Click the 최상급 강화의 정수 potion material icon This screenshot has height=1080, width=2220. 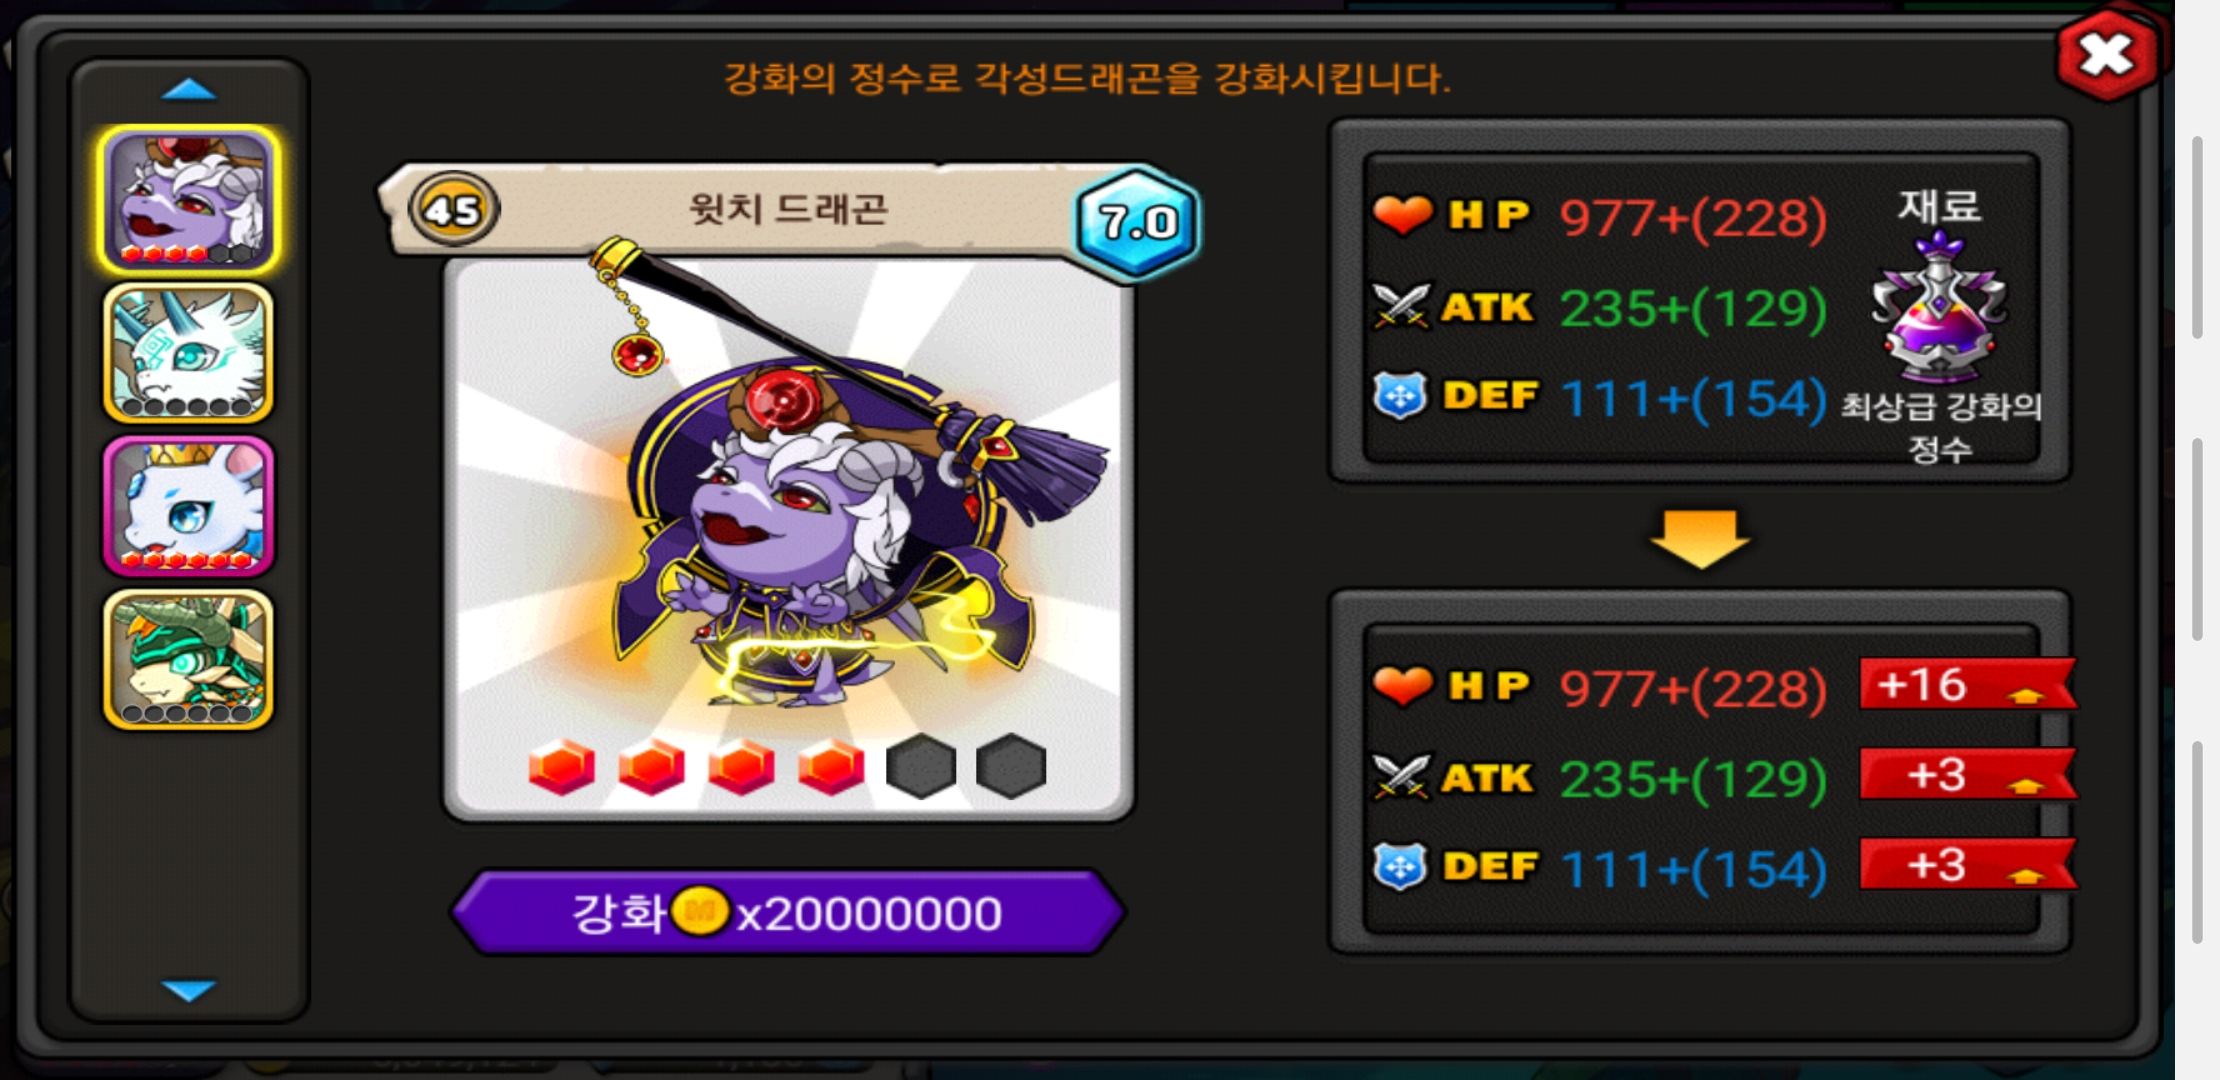click(1939, 308)
